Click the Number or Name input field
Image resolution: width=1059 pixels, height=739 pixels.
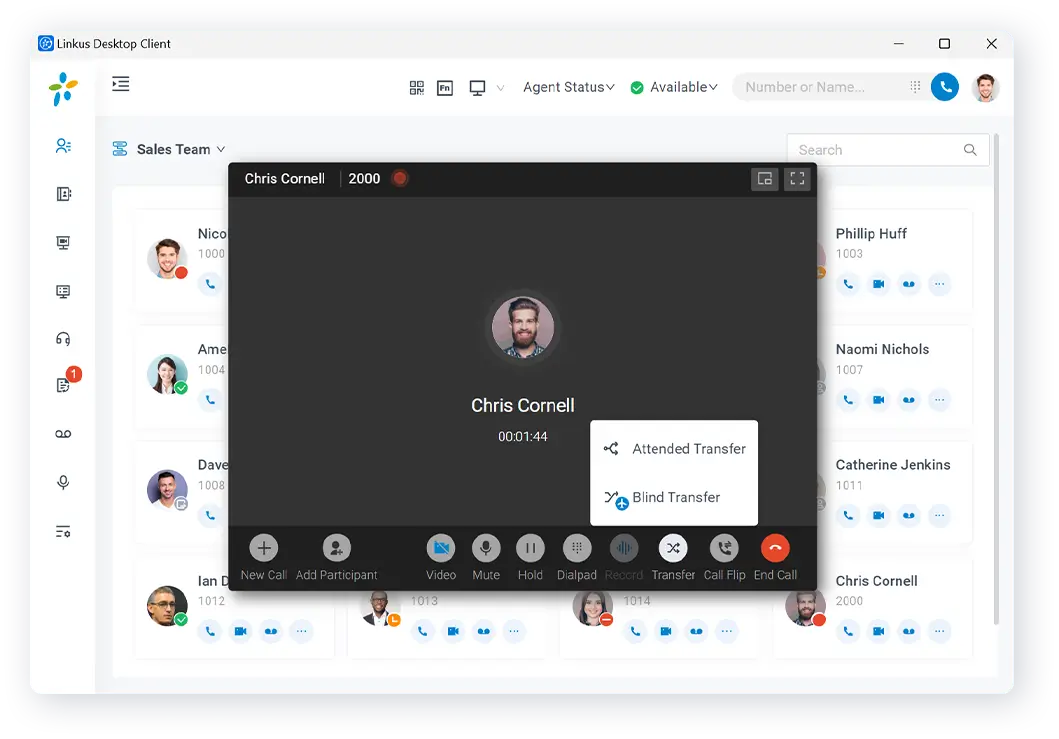pos(820,87)
